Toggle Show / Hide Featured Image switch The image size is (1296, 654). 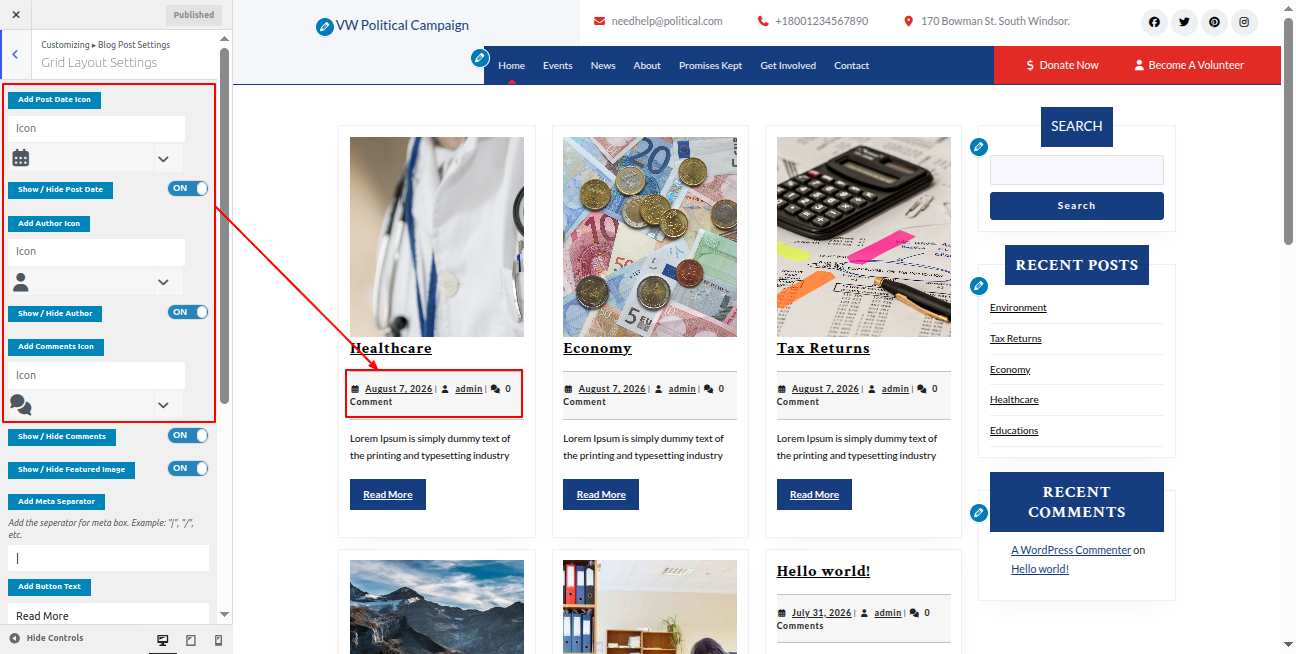point(188,468)
